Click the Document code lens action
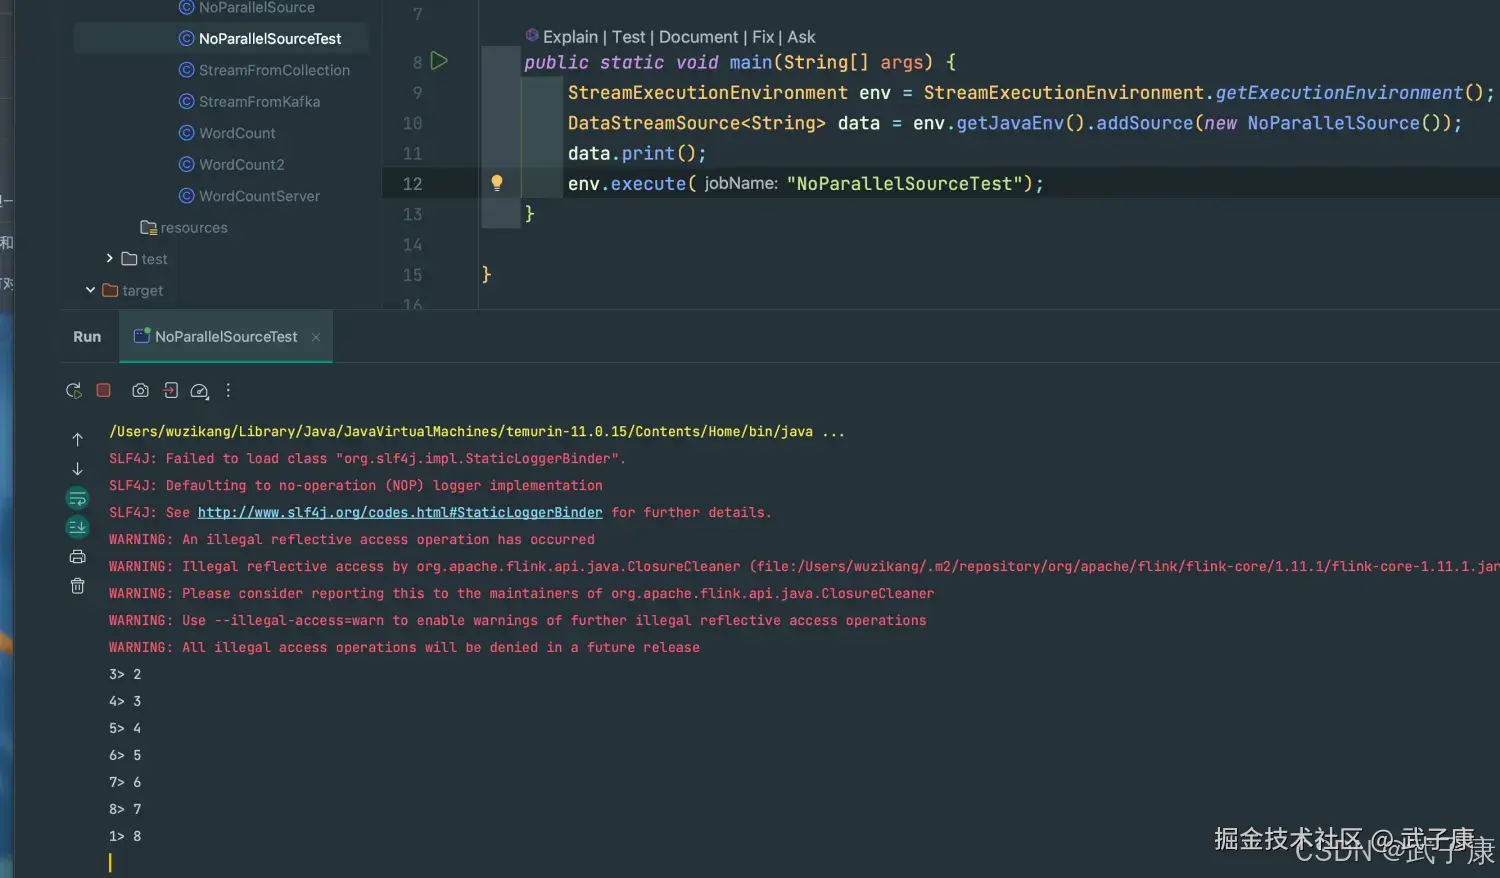Image resolution: width=1500 pixels, height=878 pixels. (698, 37)
